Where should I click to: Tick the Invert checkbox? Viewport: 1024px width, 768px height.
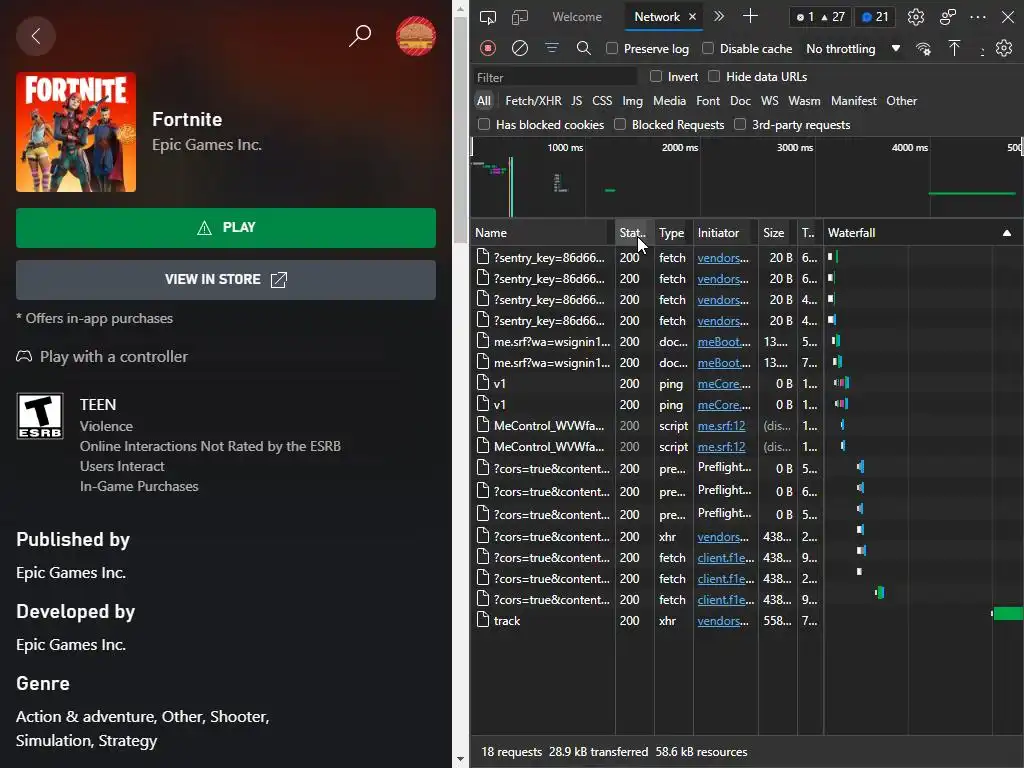(656, 76)
